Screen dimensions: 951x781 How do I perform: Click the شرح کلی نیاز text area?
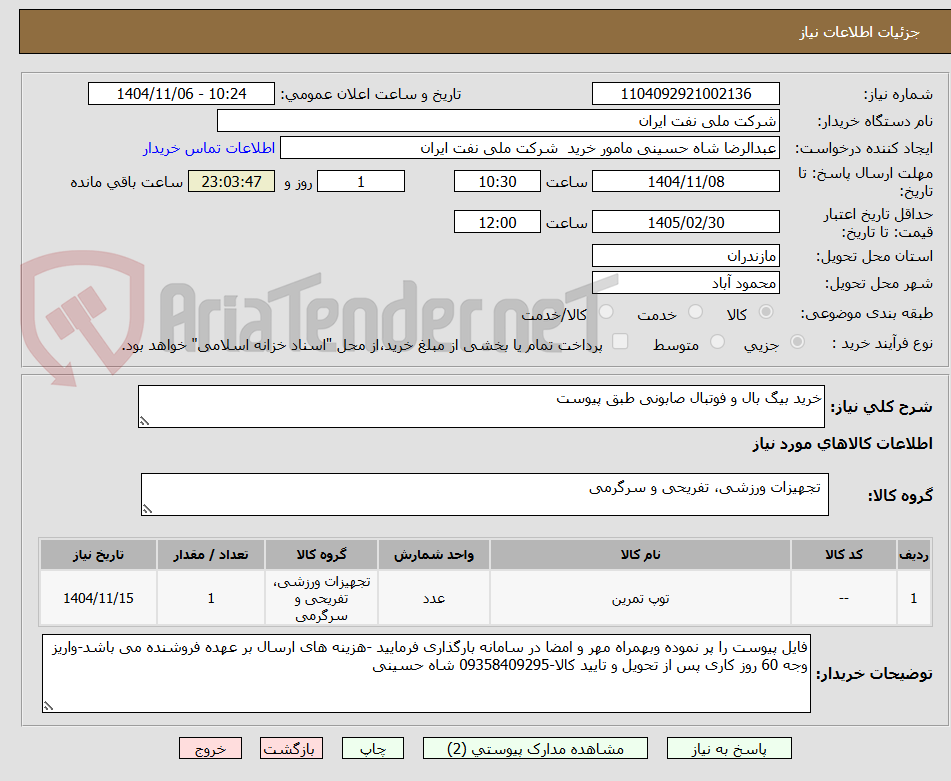coord(481,406)
